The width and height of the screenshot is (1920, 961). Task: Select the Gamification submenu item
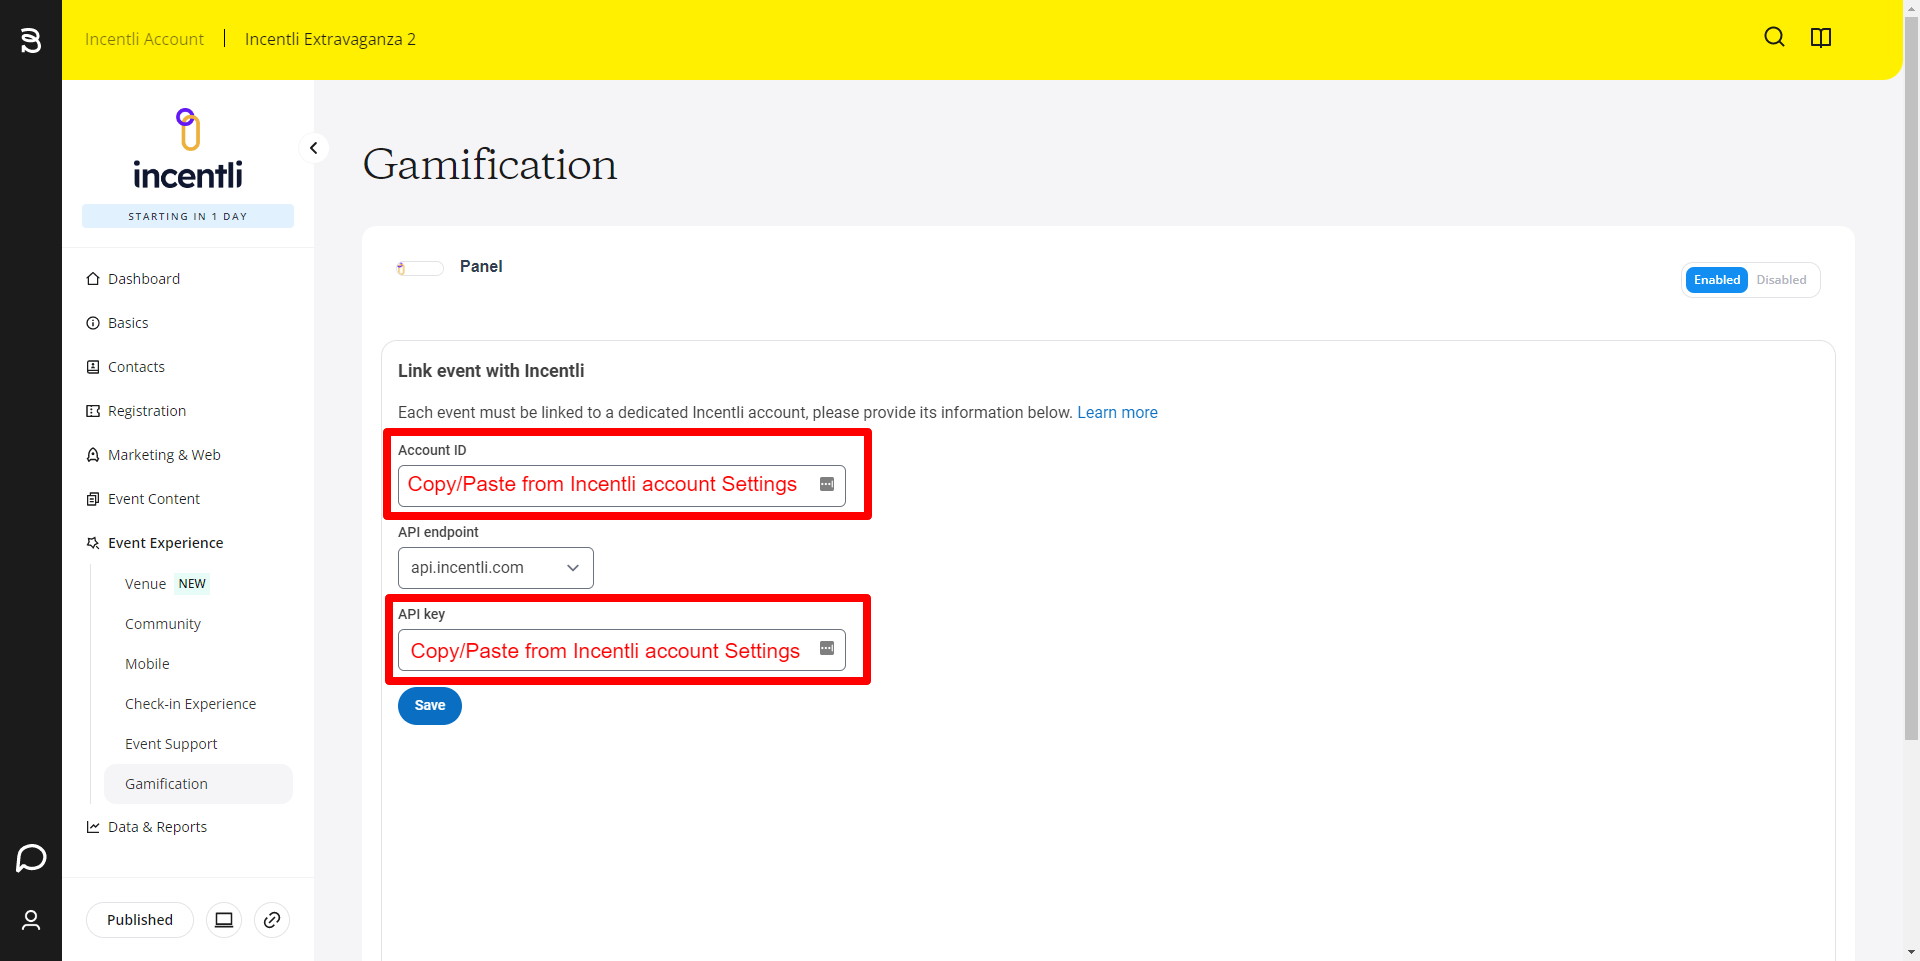(198, 784)
